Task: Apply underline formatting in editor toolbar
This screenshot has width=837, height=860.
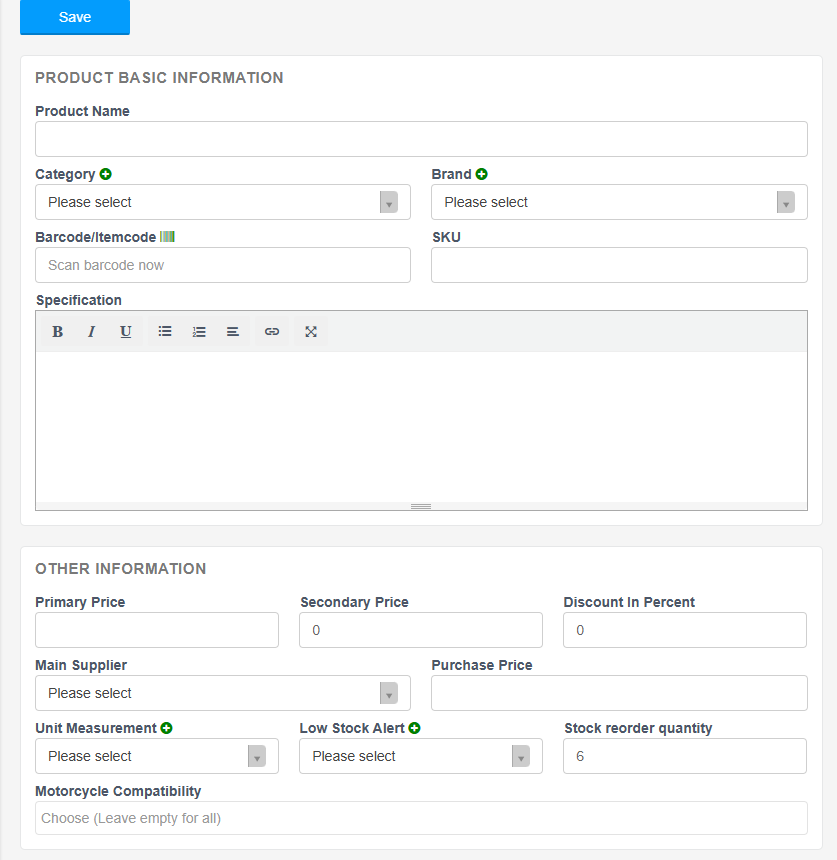Action: coord(126,332)
